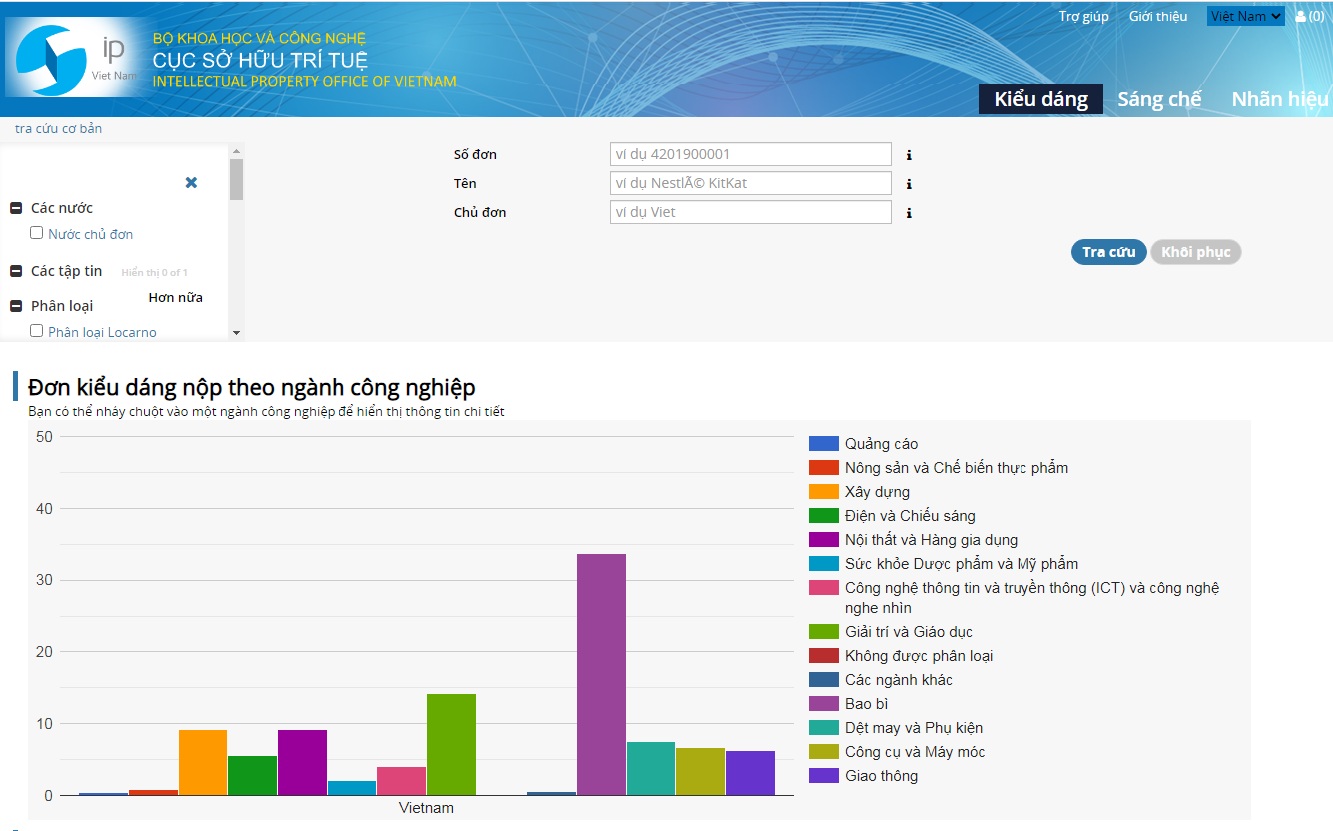Click the Bao bì legend color swatch
Screen dimensions: 1333x831
click(823, 704)
